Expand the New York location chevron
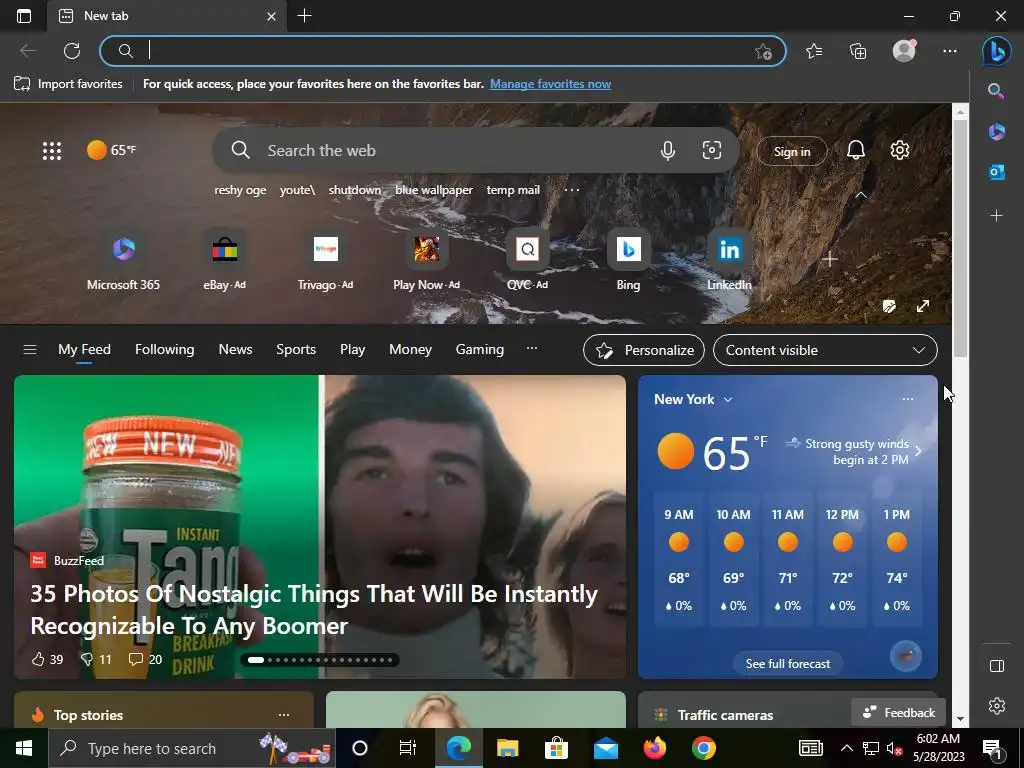This screenshot has width=1024, height=768. (728, 400)
